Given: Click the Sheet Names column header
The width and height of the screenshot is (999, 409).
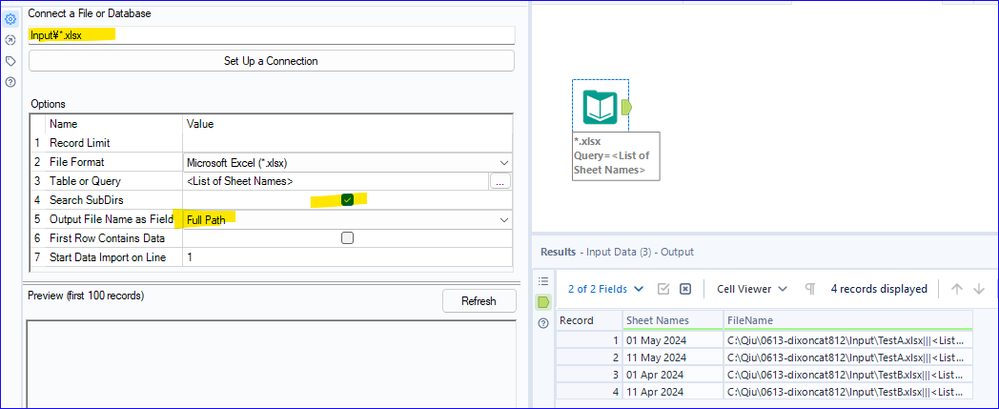Looking at the screenshot, I should 673,320.
